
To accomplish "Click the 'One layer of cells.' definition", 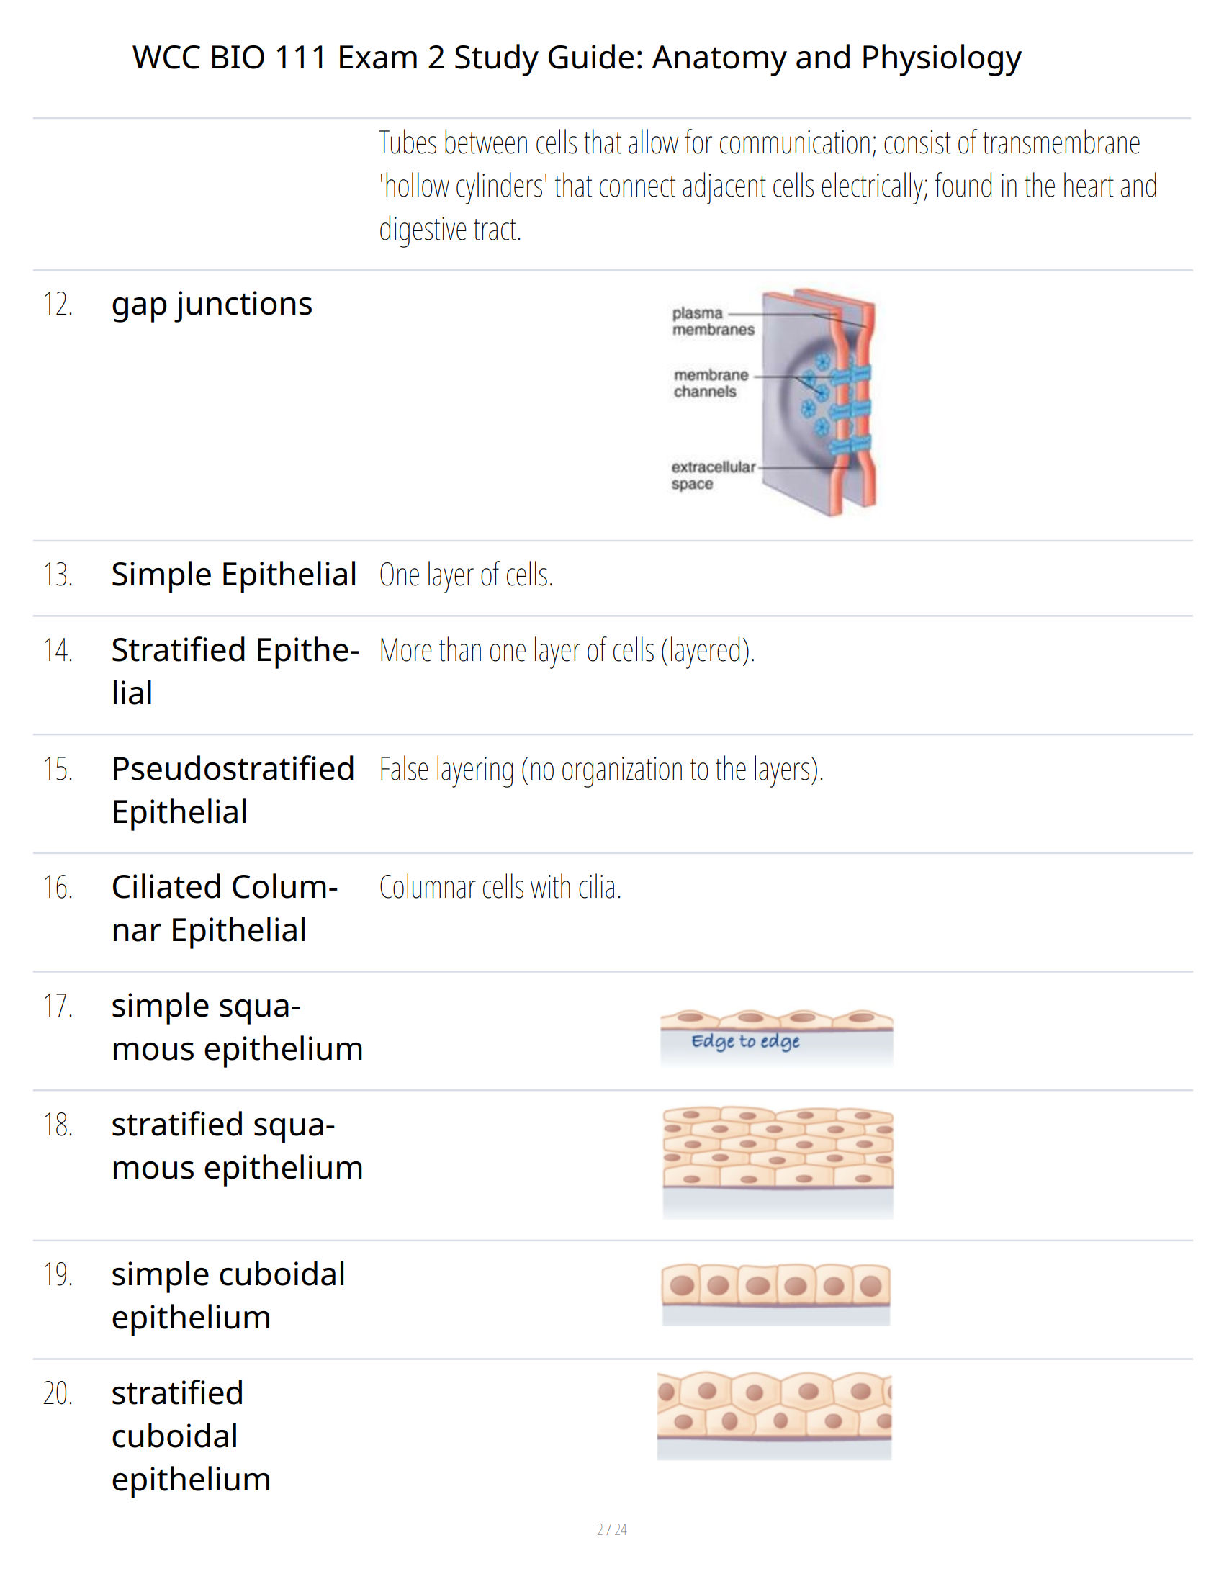I will 466,575.
